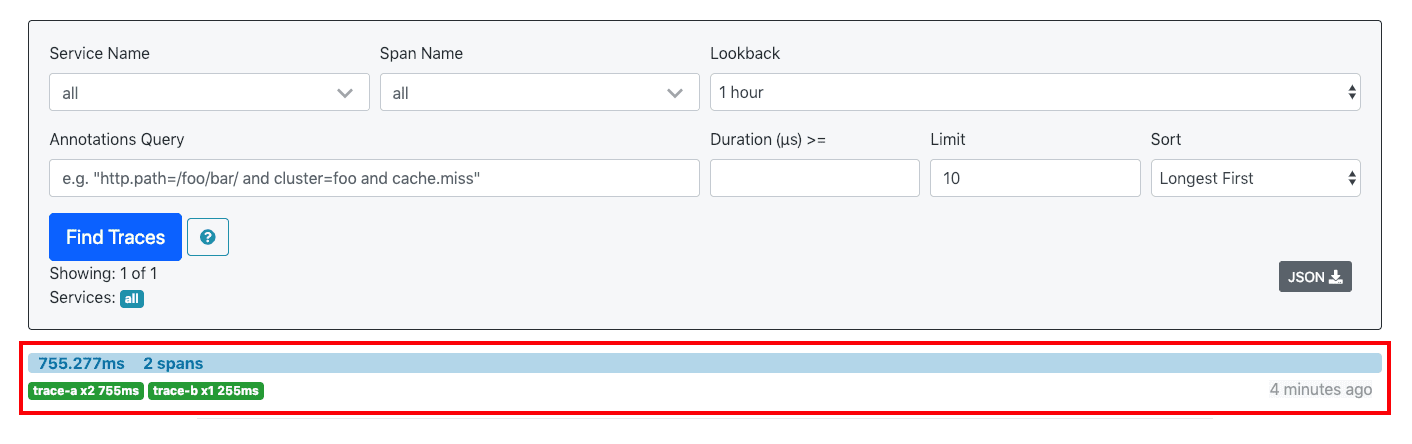This screenshot has height=444, width=1412.
Task: Click into the Duration (µs) field
Action: 815,178
